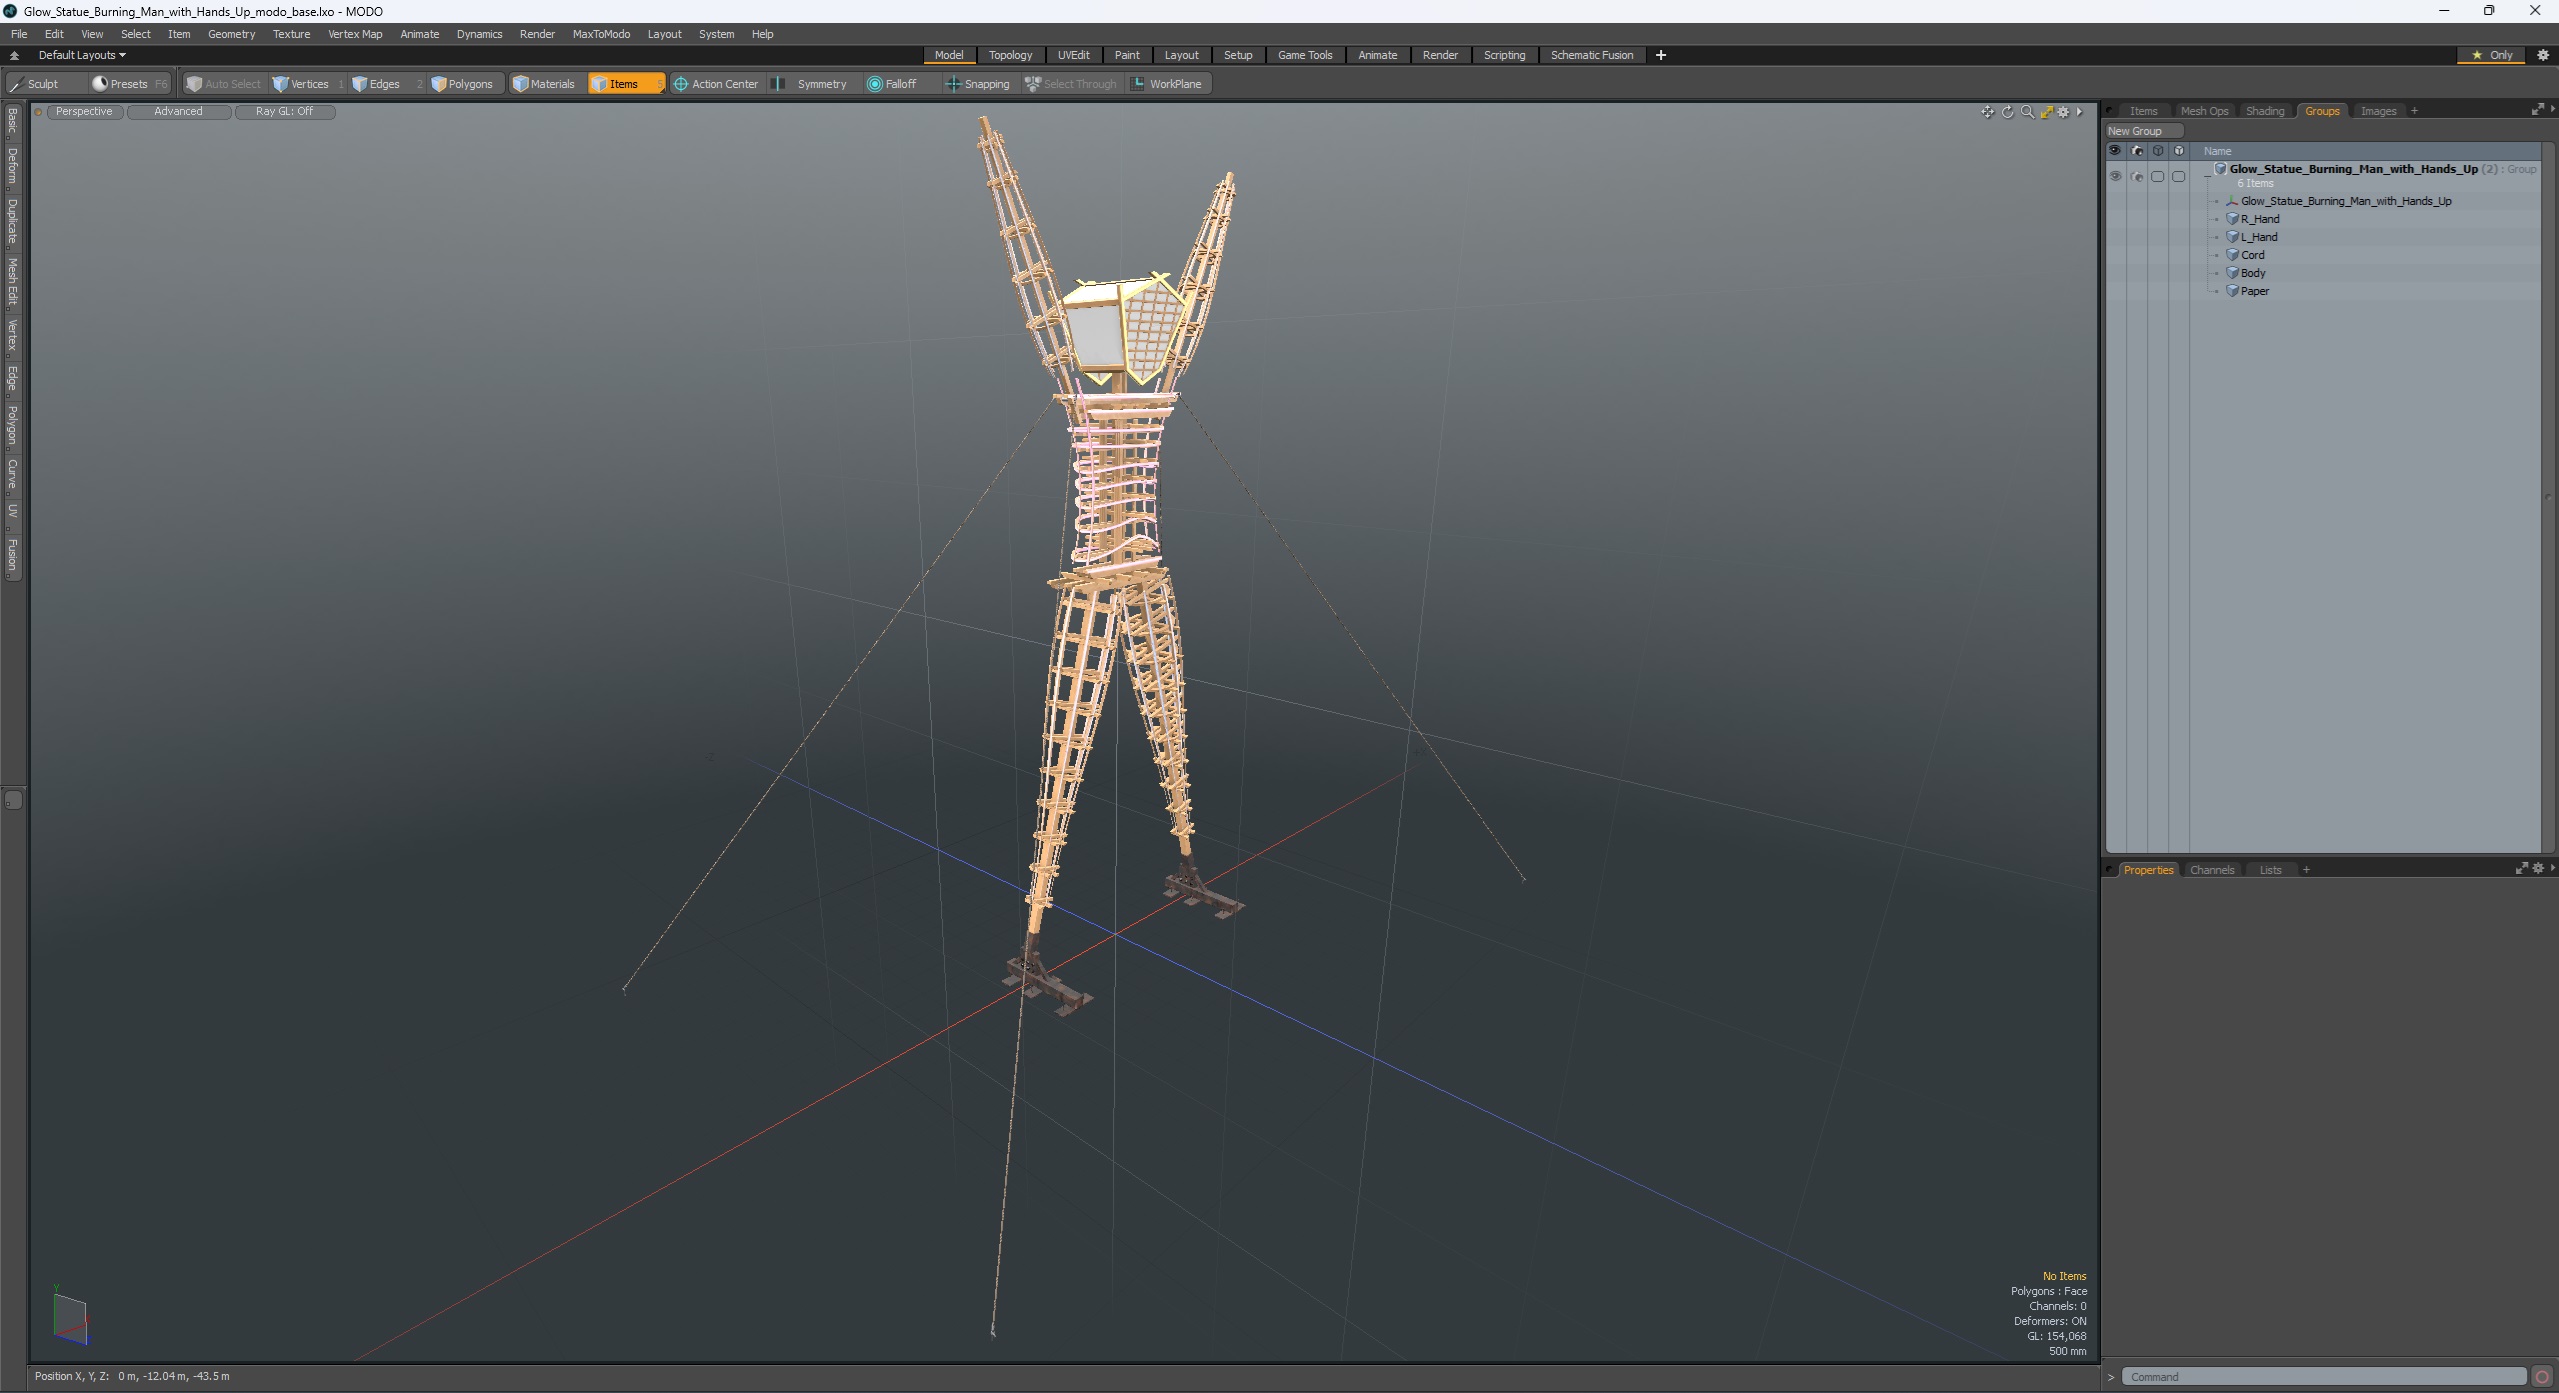2559x1393 pixels.
Task: Add a tab next to Lists
Action: 2306,870
